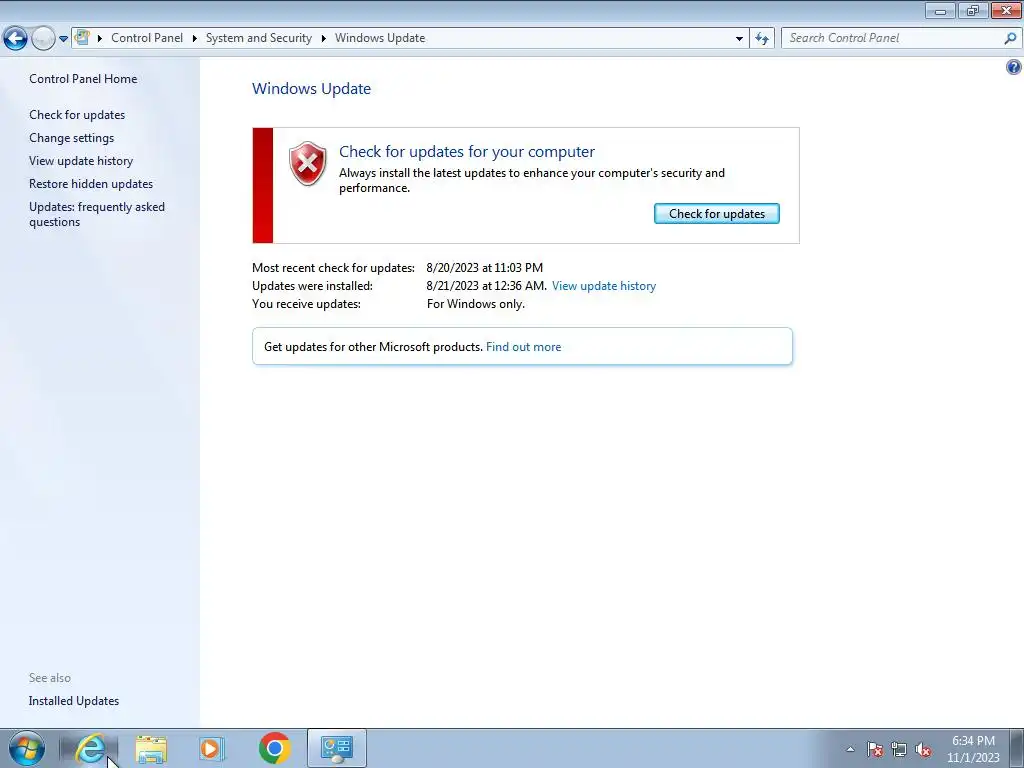Expand arrow before Control Panel breadcrumb
The width and height of the screenshot is (1024, 768).
click(x=100, y=38)
